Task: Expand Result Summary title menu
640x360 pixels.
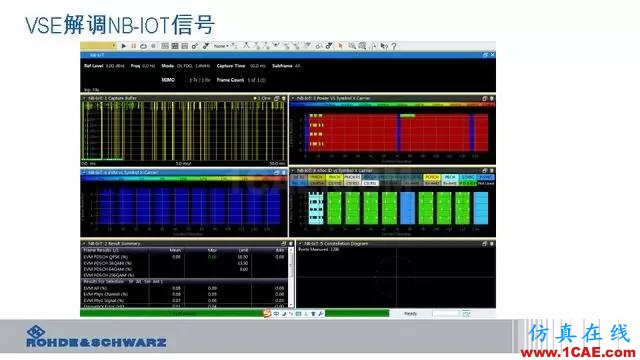Action: pos(84,244)
